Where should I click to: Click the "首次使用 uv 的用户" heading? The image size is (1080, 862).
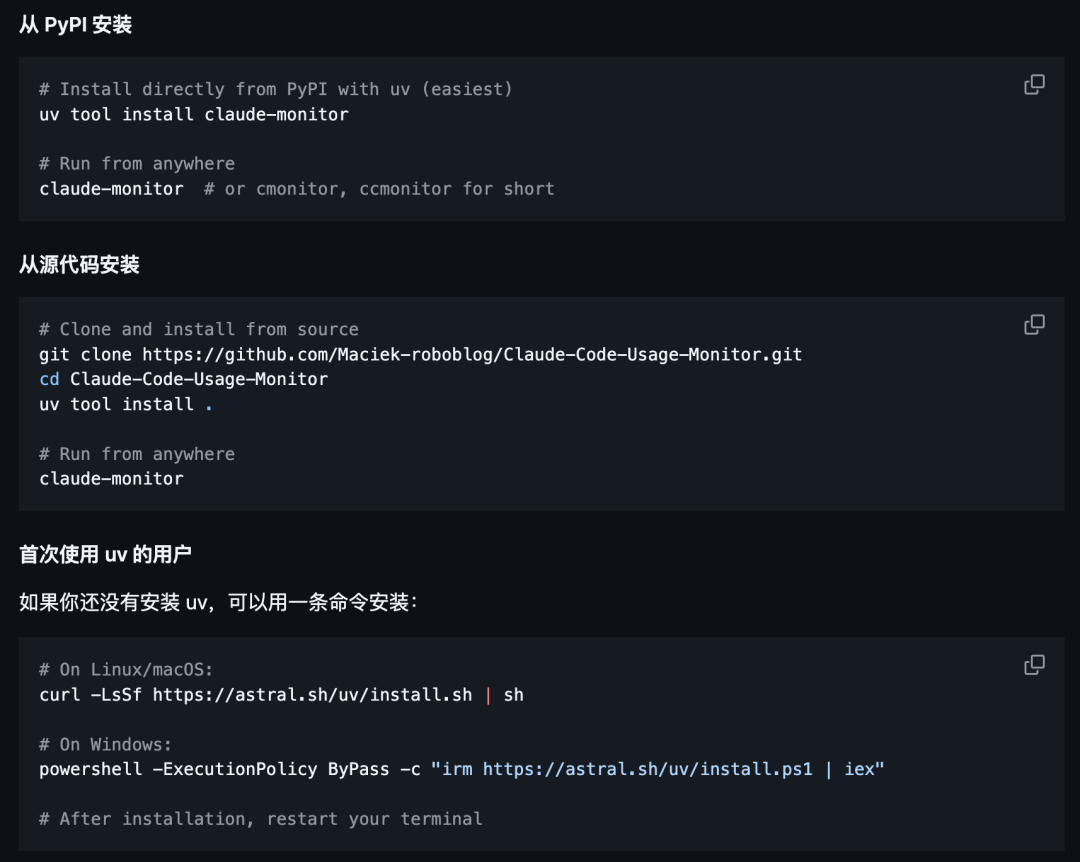105,554
